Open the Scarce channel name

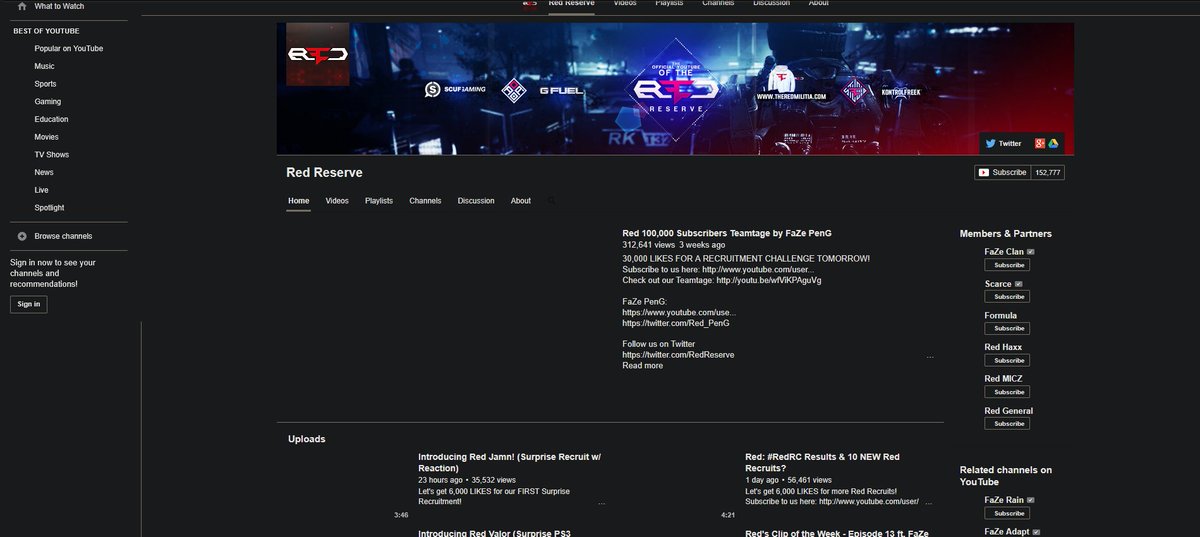(998, 284)
